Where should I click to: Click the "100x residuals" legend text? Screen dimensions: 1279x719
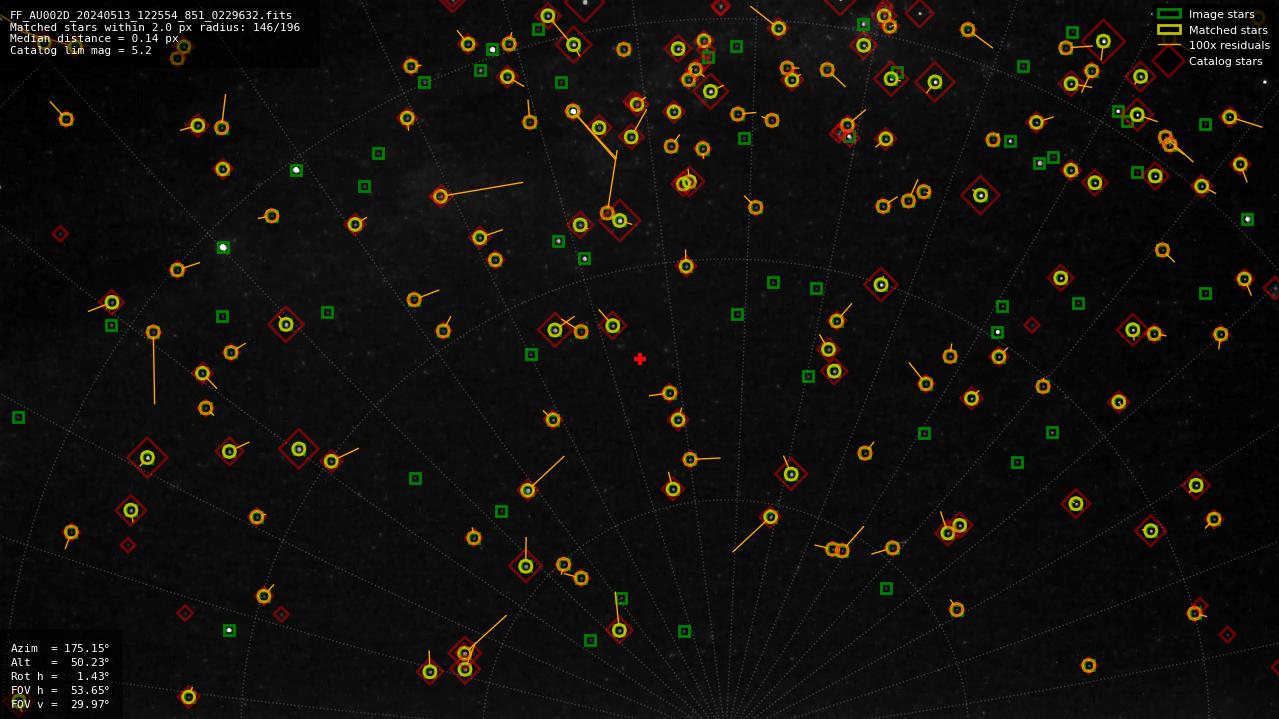[x=1229, y=46]
